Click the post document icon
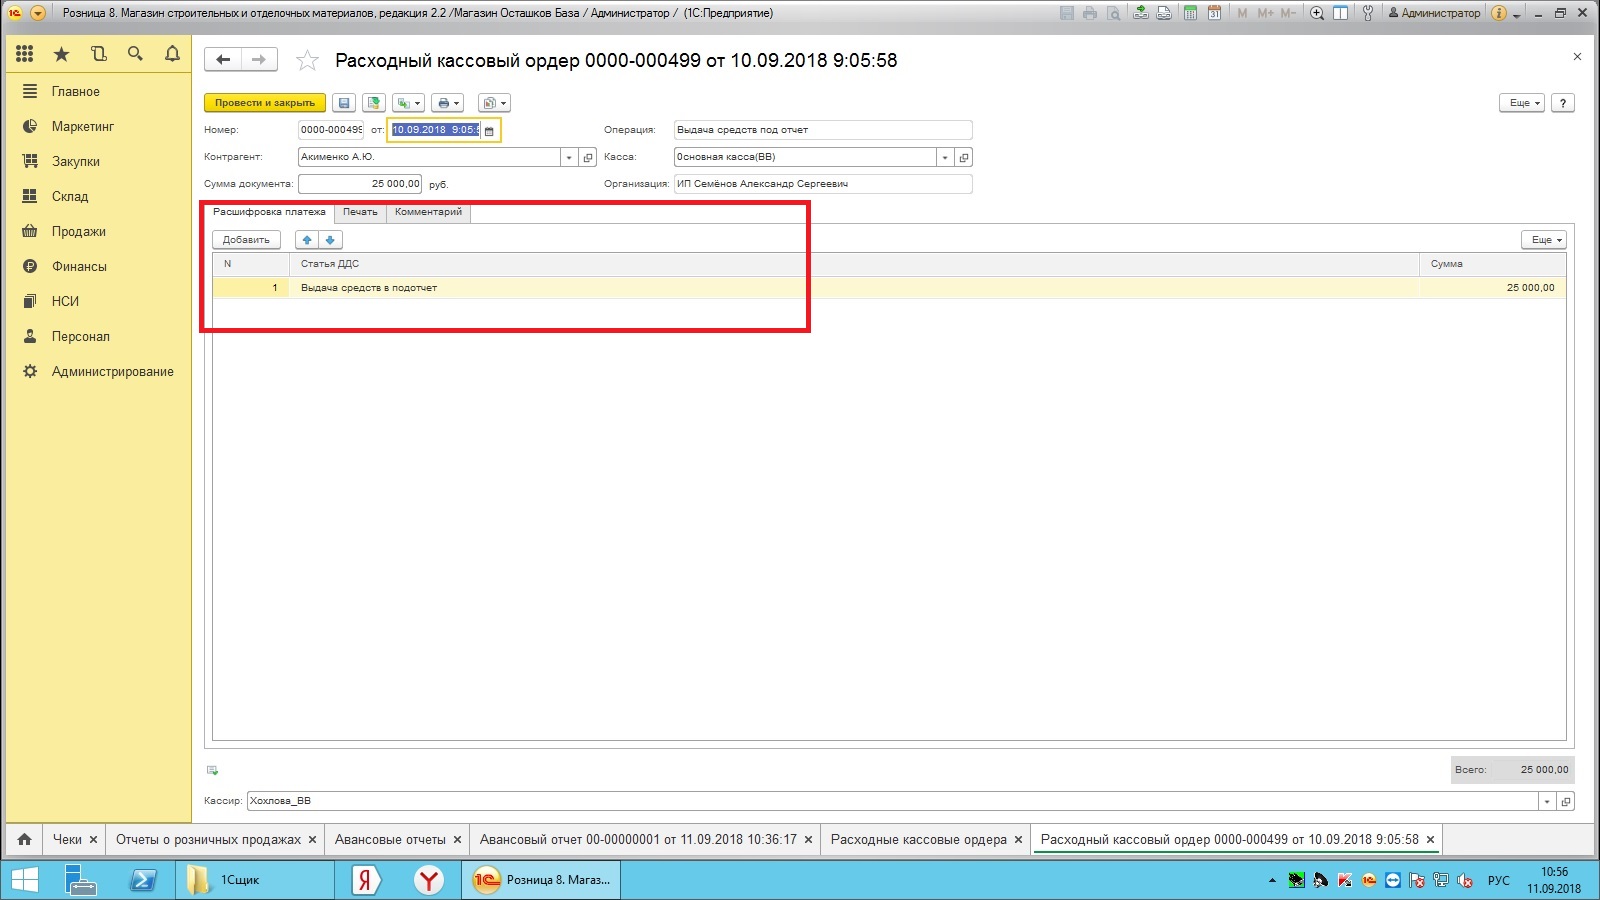Viewport: 1600px width, 900px height. coord(374,103)
